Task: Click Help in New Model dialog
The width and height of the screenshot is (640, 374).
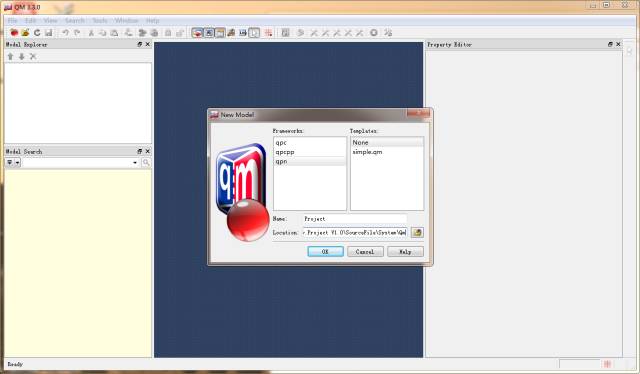Action: (405, 252)
